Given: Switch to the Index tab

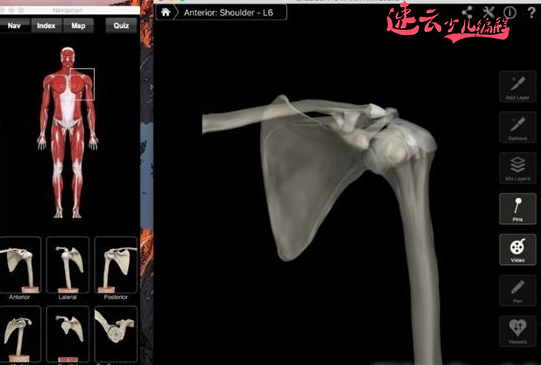Looking at the screenshot, I should 46,26.
